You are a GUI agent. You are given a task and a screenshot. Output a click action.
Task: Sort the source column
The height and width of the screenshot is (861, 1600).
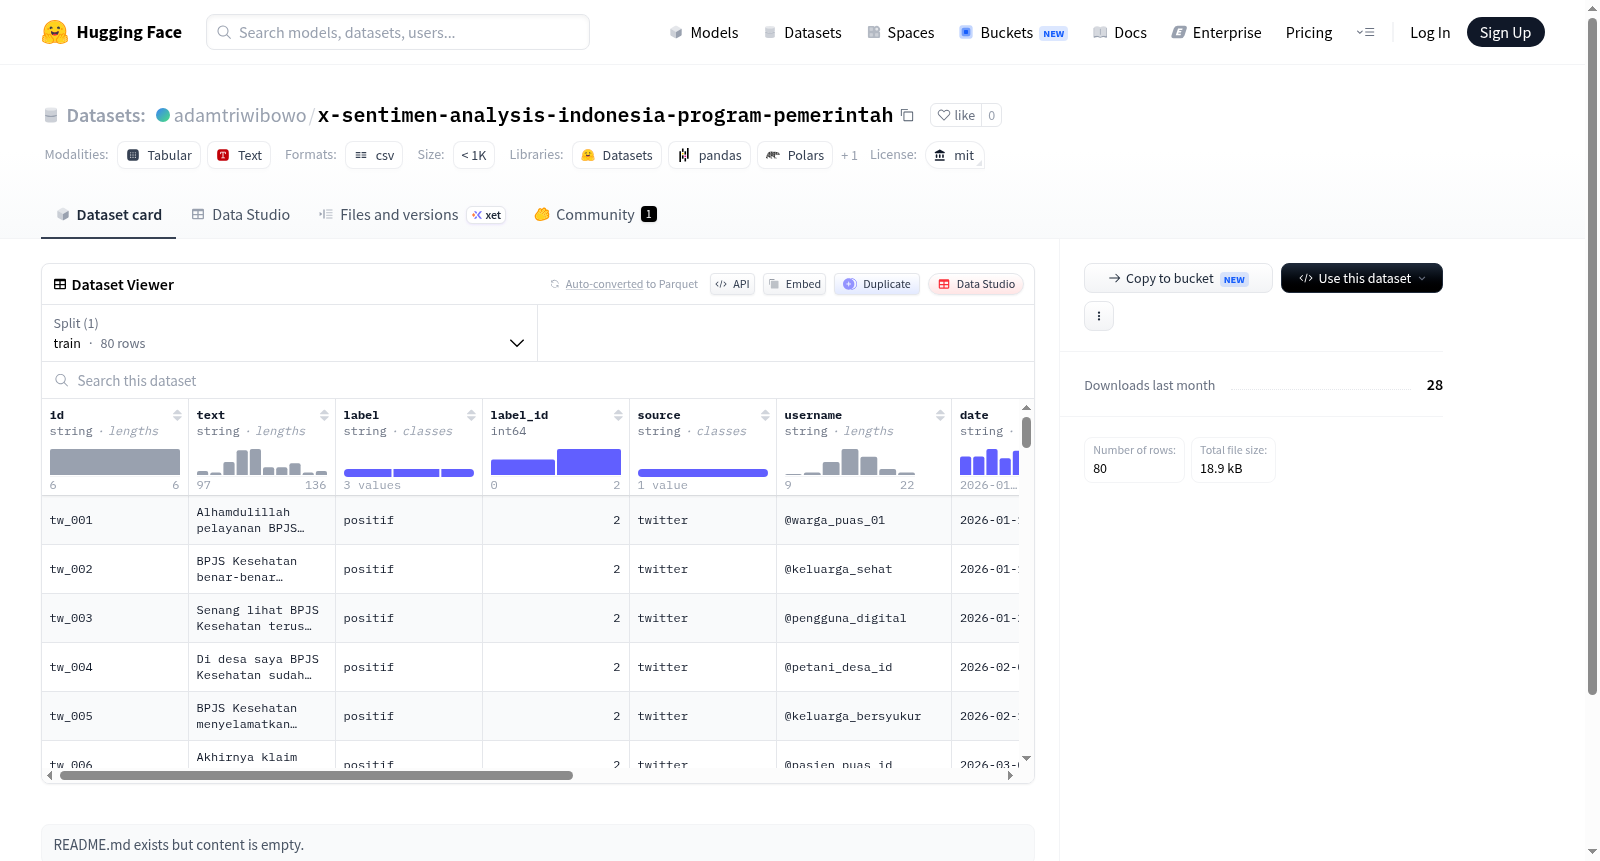[765, 415]
